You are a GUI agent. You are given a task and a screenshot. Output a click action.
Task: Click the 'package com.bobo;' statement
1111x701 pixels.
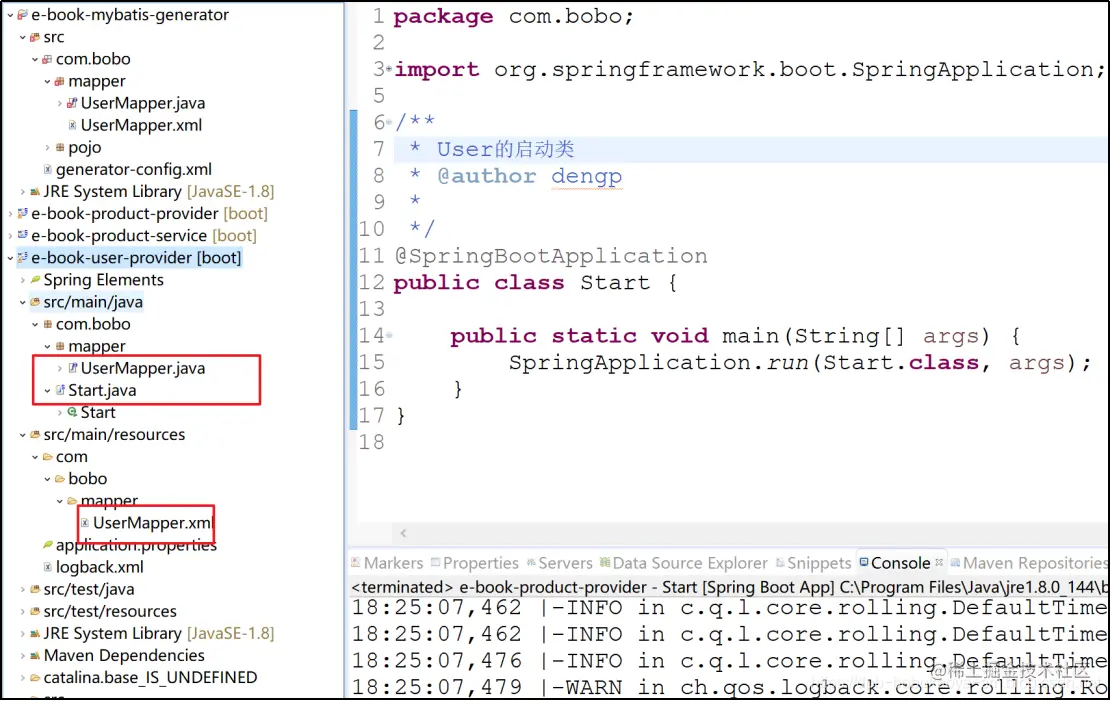click(514, 16)
